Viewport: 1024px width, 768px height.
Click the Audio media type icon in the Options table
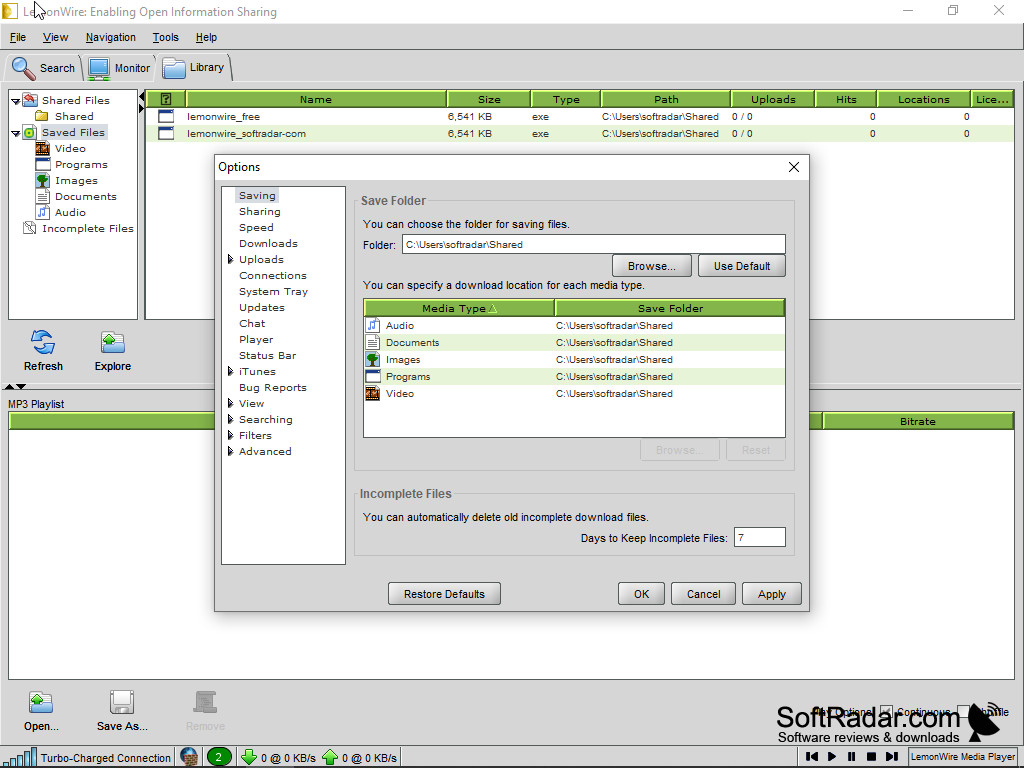[x=372, y=325]
